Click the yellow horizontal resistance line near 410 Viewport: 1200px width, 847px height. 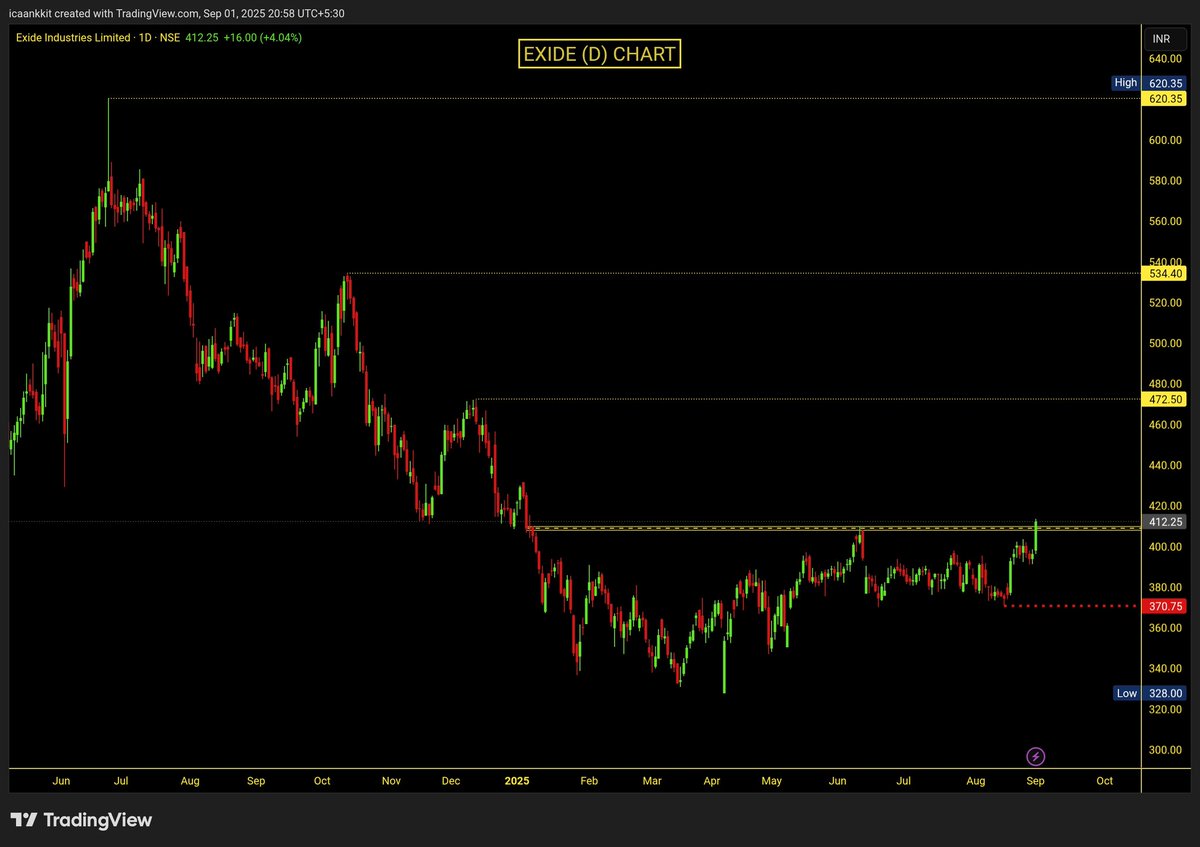coord(832,528)
